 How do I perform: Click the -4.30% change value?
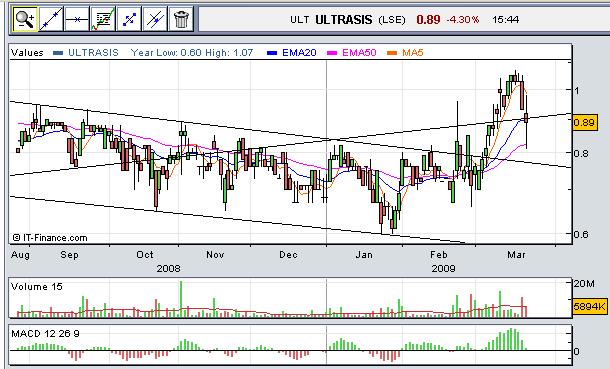click(x=463, y=19)
